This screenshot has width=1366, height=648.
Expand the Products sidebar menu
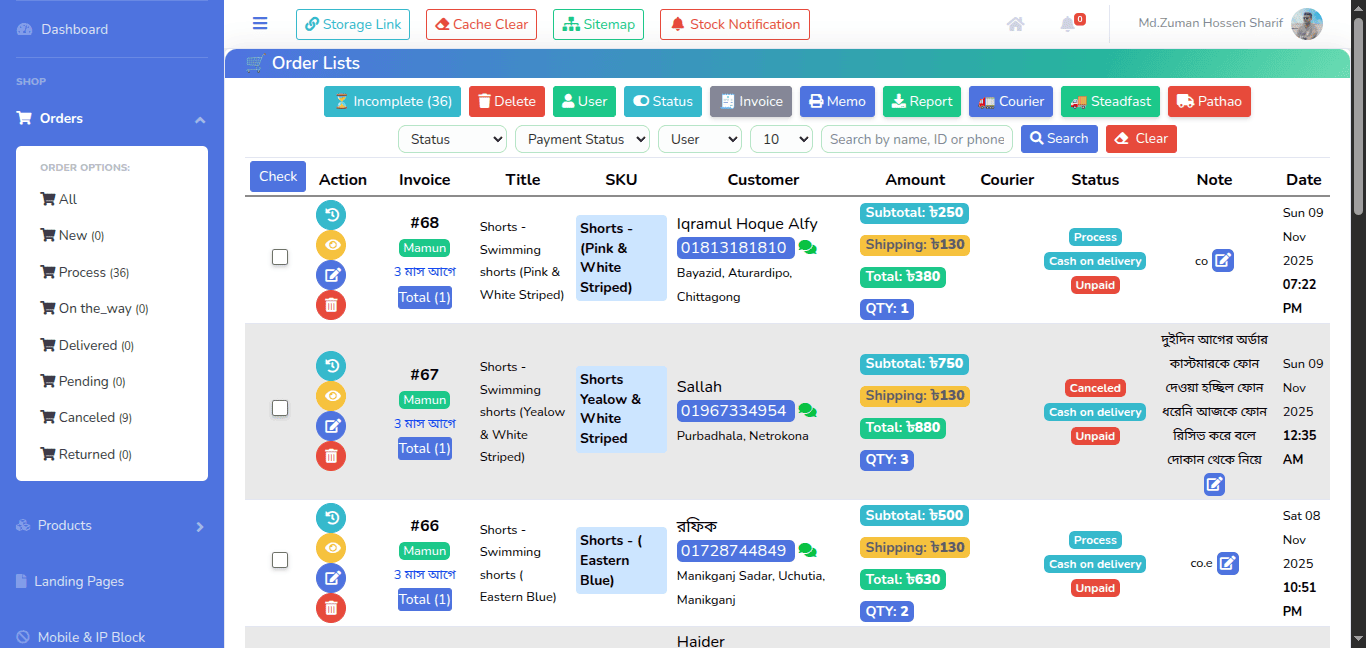tap(111, 526)
